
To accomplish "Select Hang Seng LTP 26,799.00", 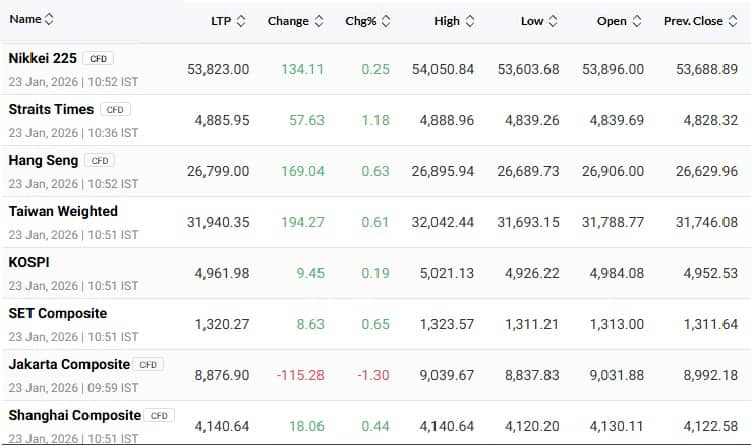I will (218, 172).
